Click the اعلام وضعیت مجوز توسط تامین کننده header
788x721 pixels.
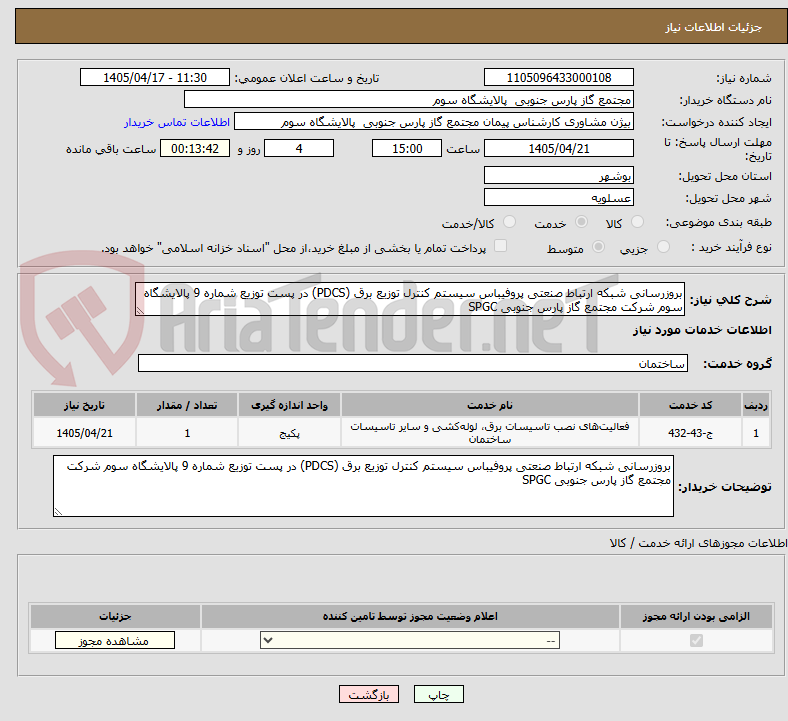(410, 616)
